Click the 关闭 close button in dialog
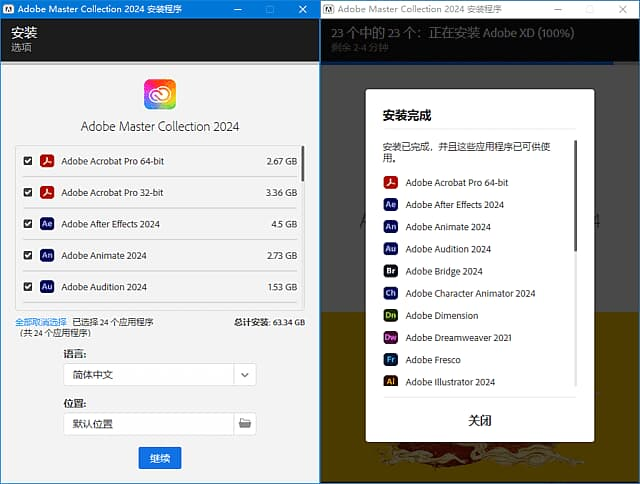 pyautogui.click(x=480, y=420)
